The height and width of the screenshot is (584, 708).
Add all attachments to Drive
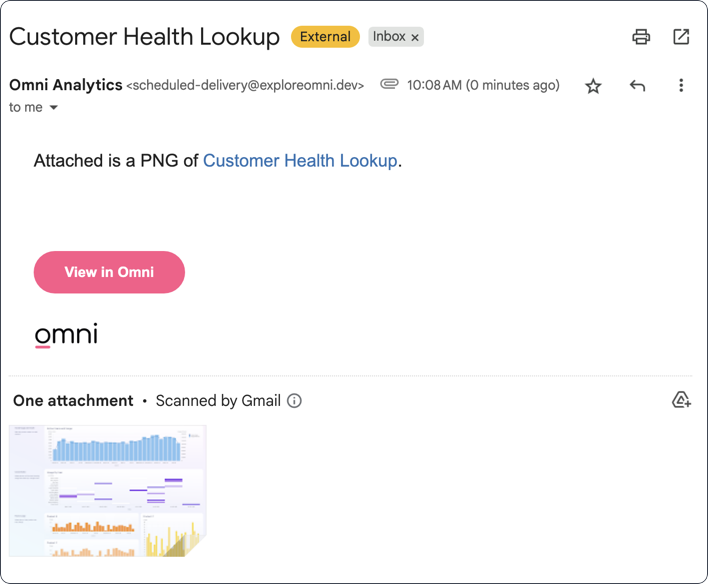click(681, 401)
